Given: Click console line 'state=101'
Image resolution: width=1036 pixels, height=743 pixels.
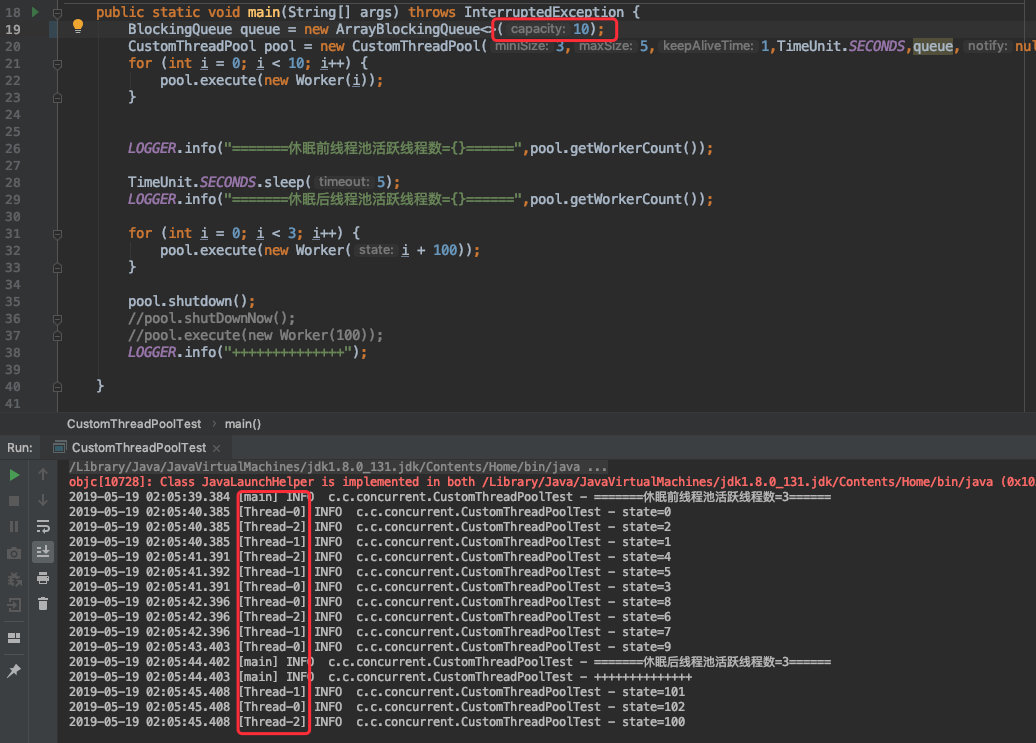Looking at the screenshot, I should 377,692.
